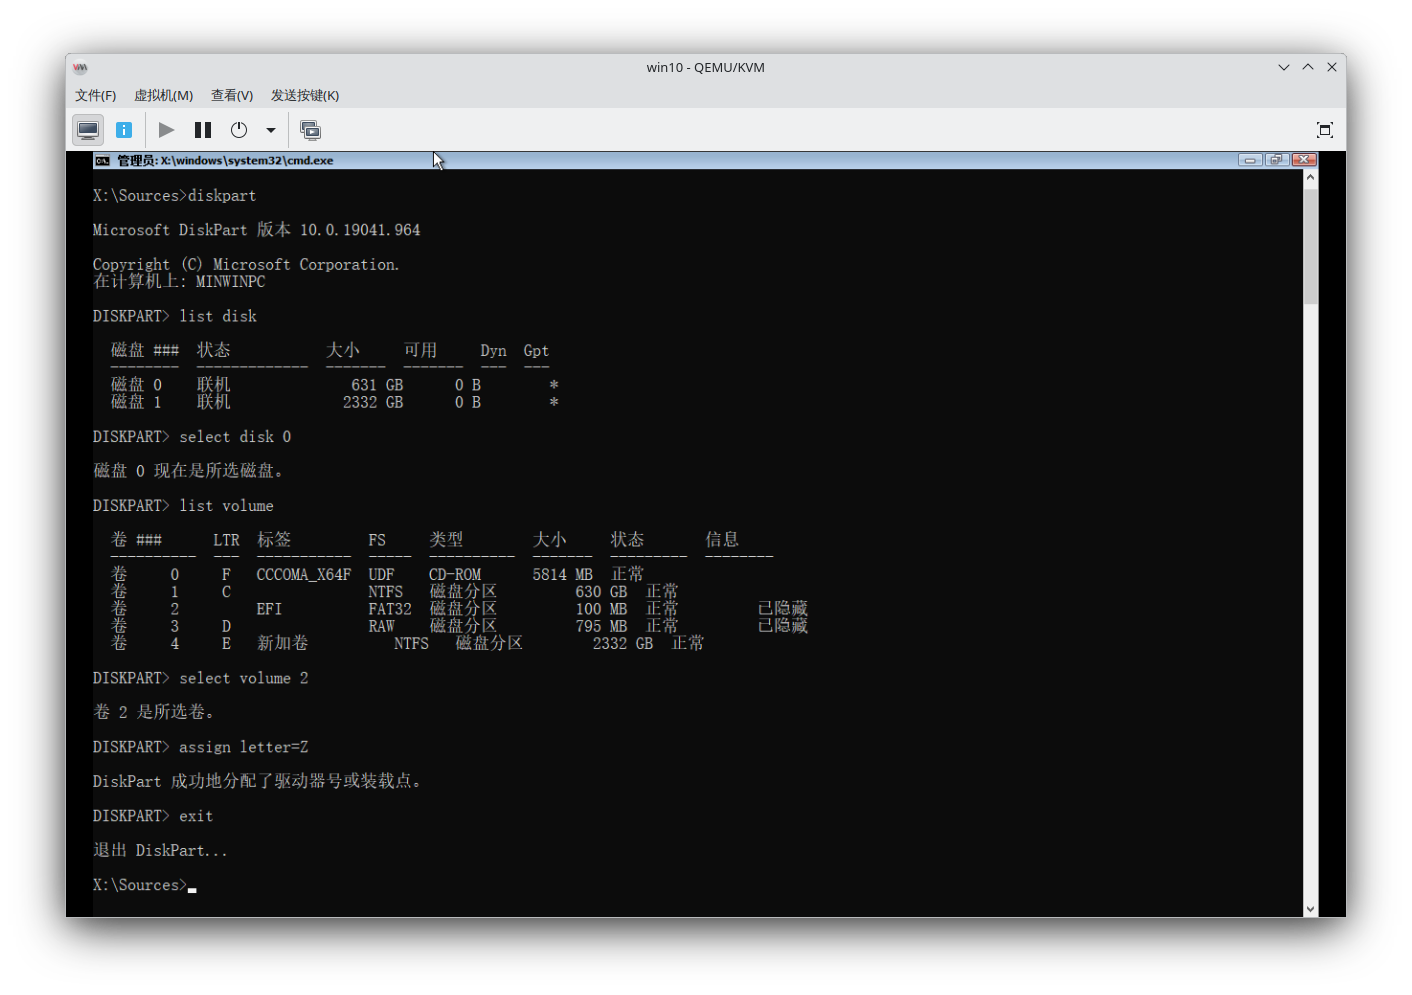Maximize the win10 QEMU/KVM window
1412x995 pixels.
click(x=1308, y=67)
